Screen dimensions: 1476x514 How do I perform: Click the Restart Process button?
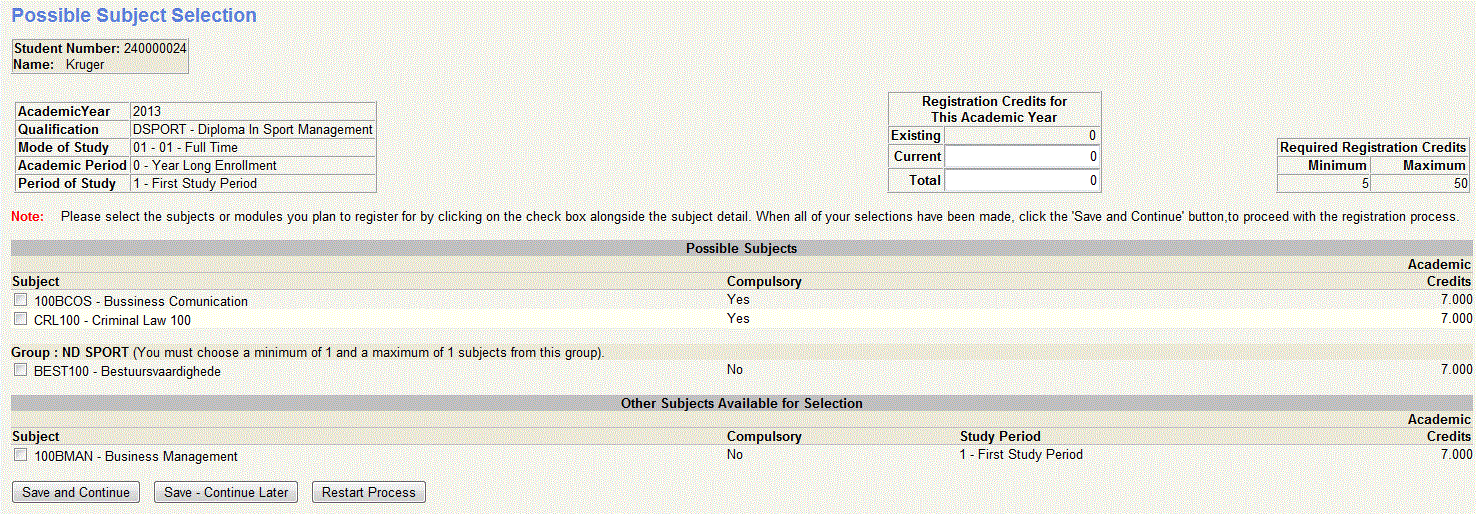(369, 492)
